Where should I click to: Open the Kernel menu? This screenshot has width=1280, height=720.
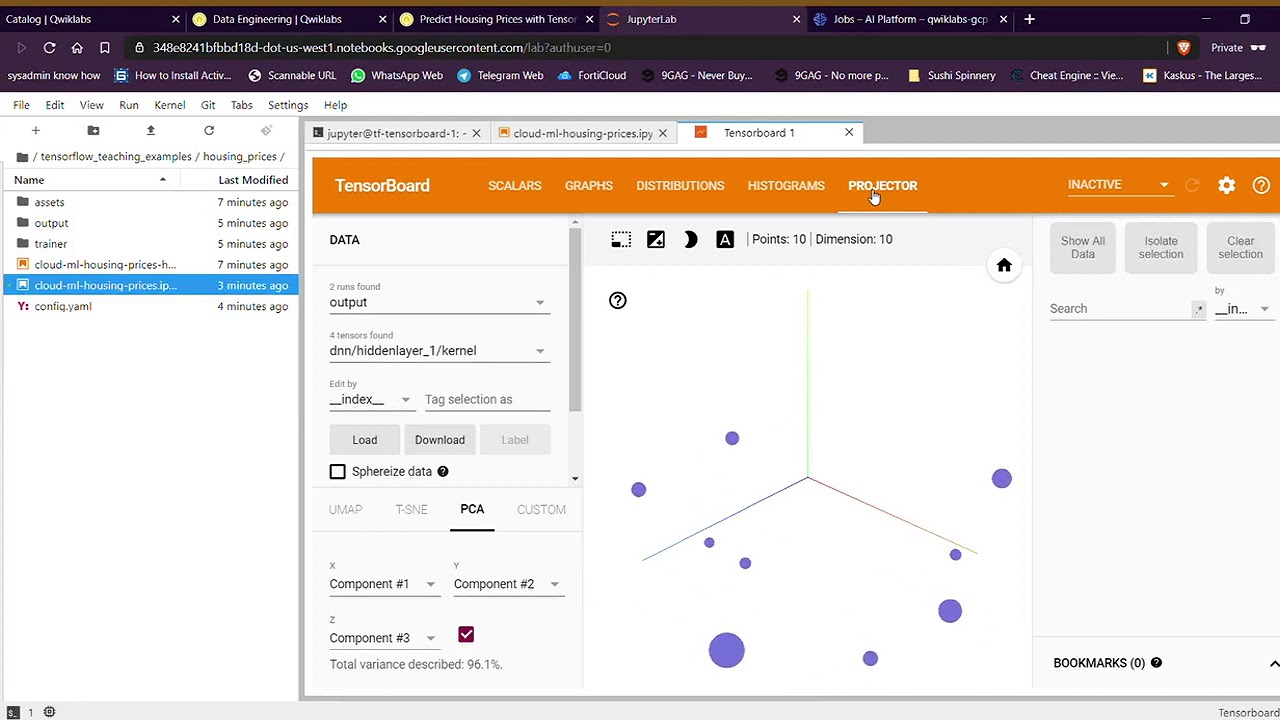click(x=170, y=105)
